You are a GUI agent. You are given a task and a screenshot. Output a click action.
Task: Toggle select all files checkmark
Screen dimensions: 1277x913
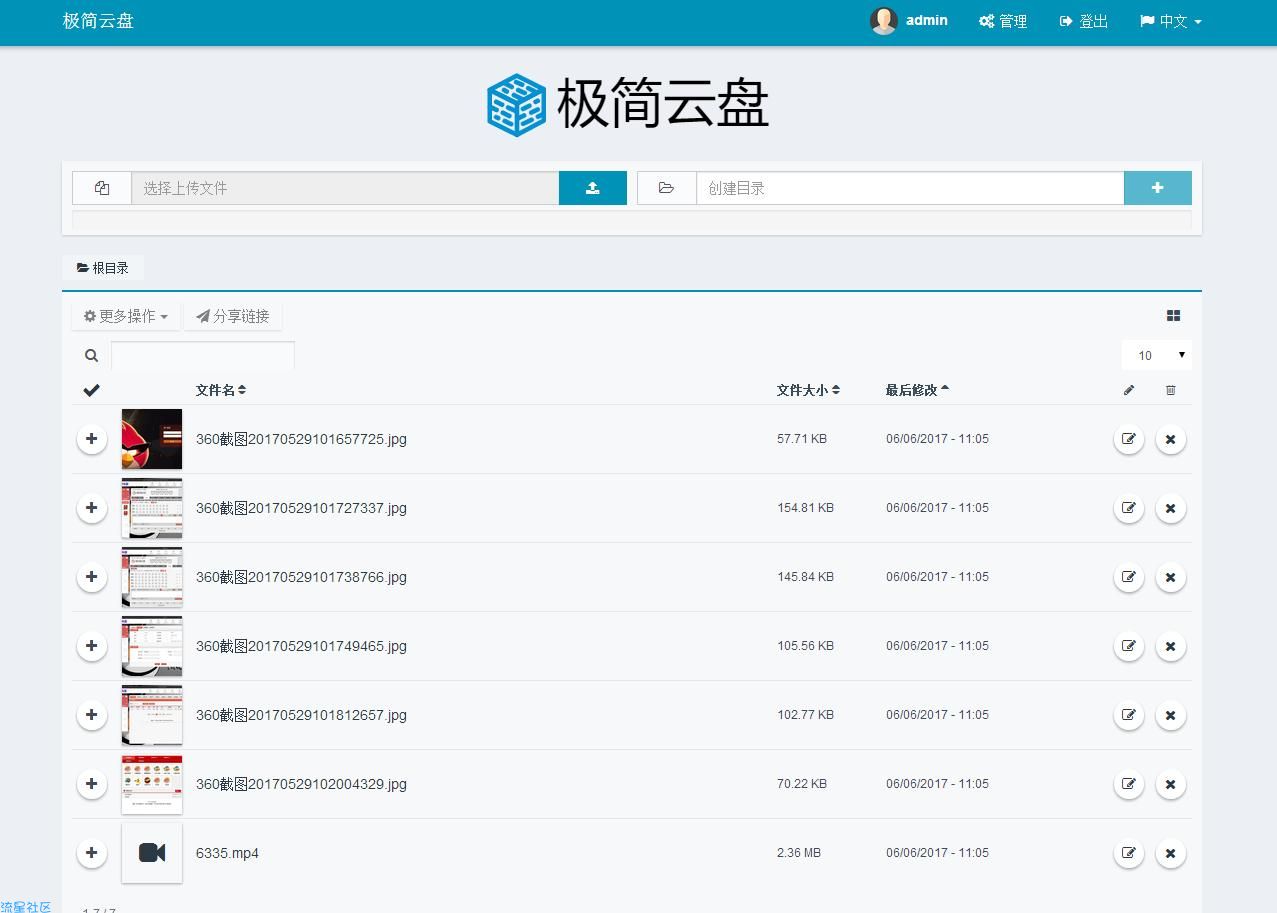point(91,390)
